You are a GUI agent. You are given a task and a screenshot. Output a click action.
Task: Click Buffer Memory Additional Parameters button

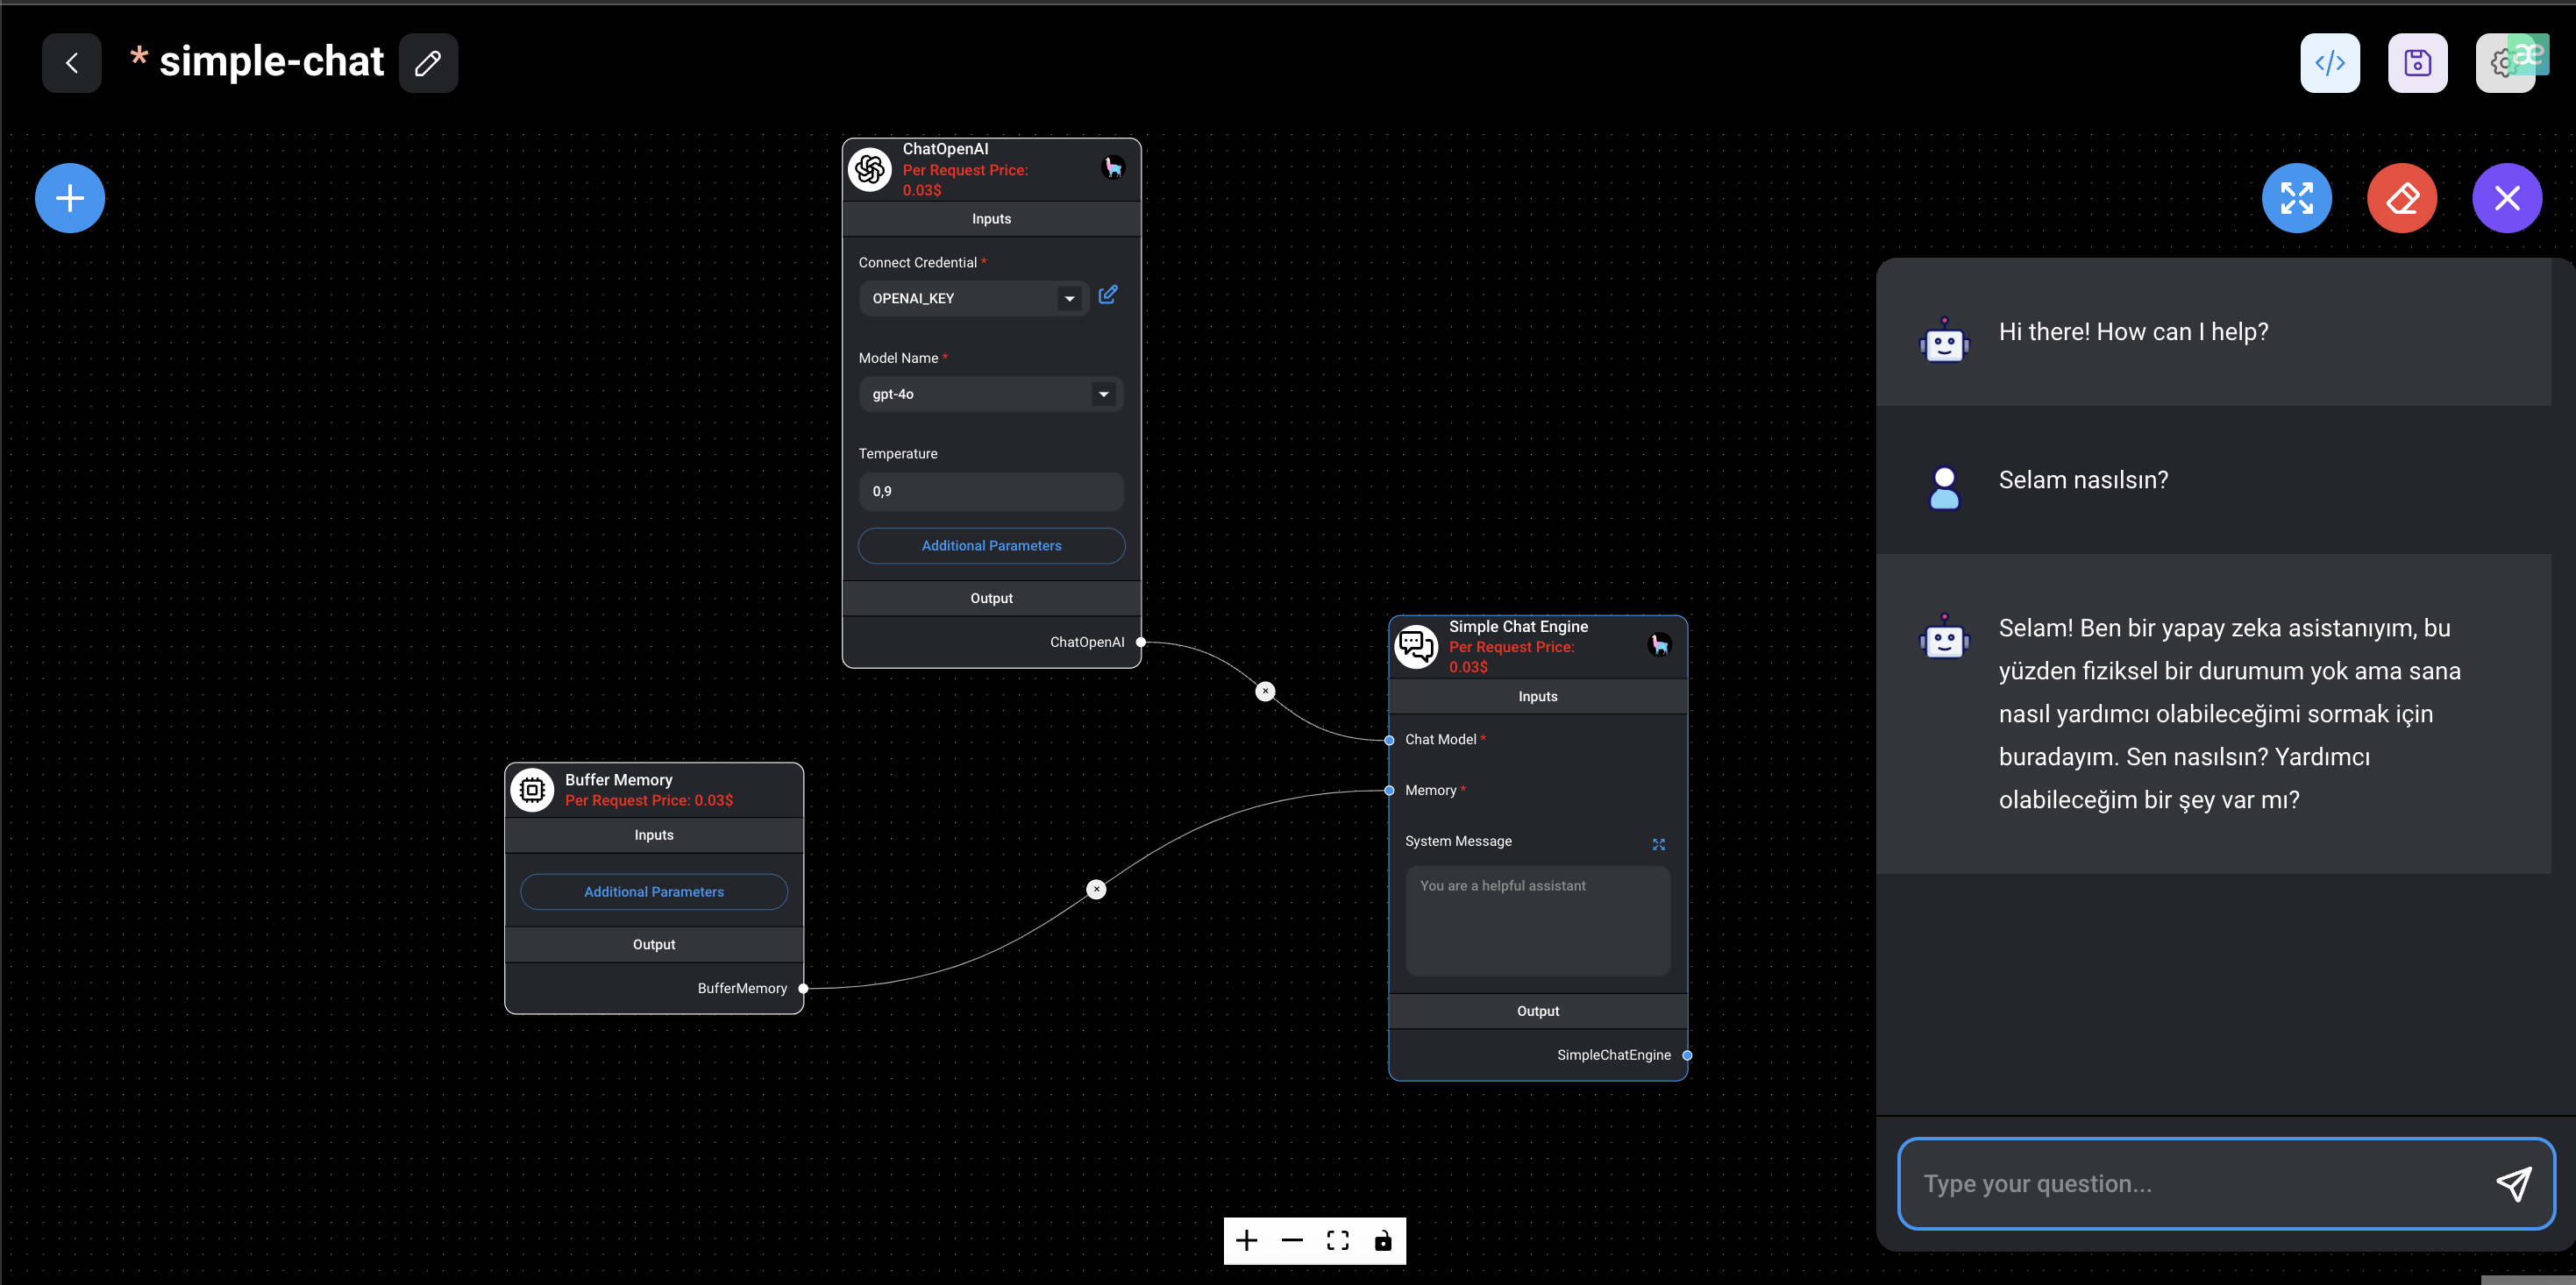653,892
